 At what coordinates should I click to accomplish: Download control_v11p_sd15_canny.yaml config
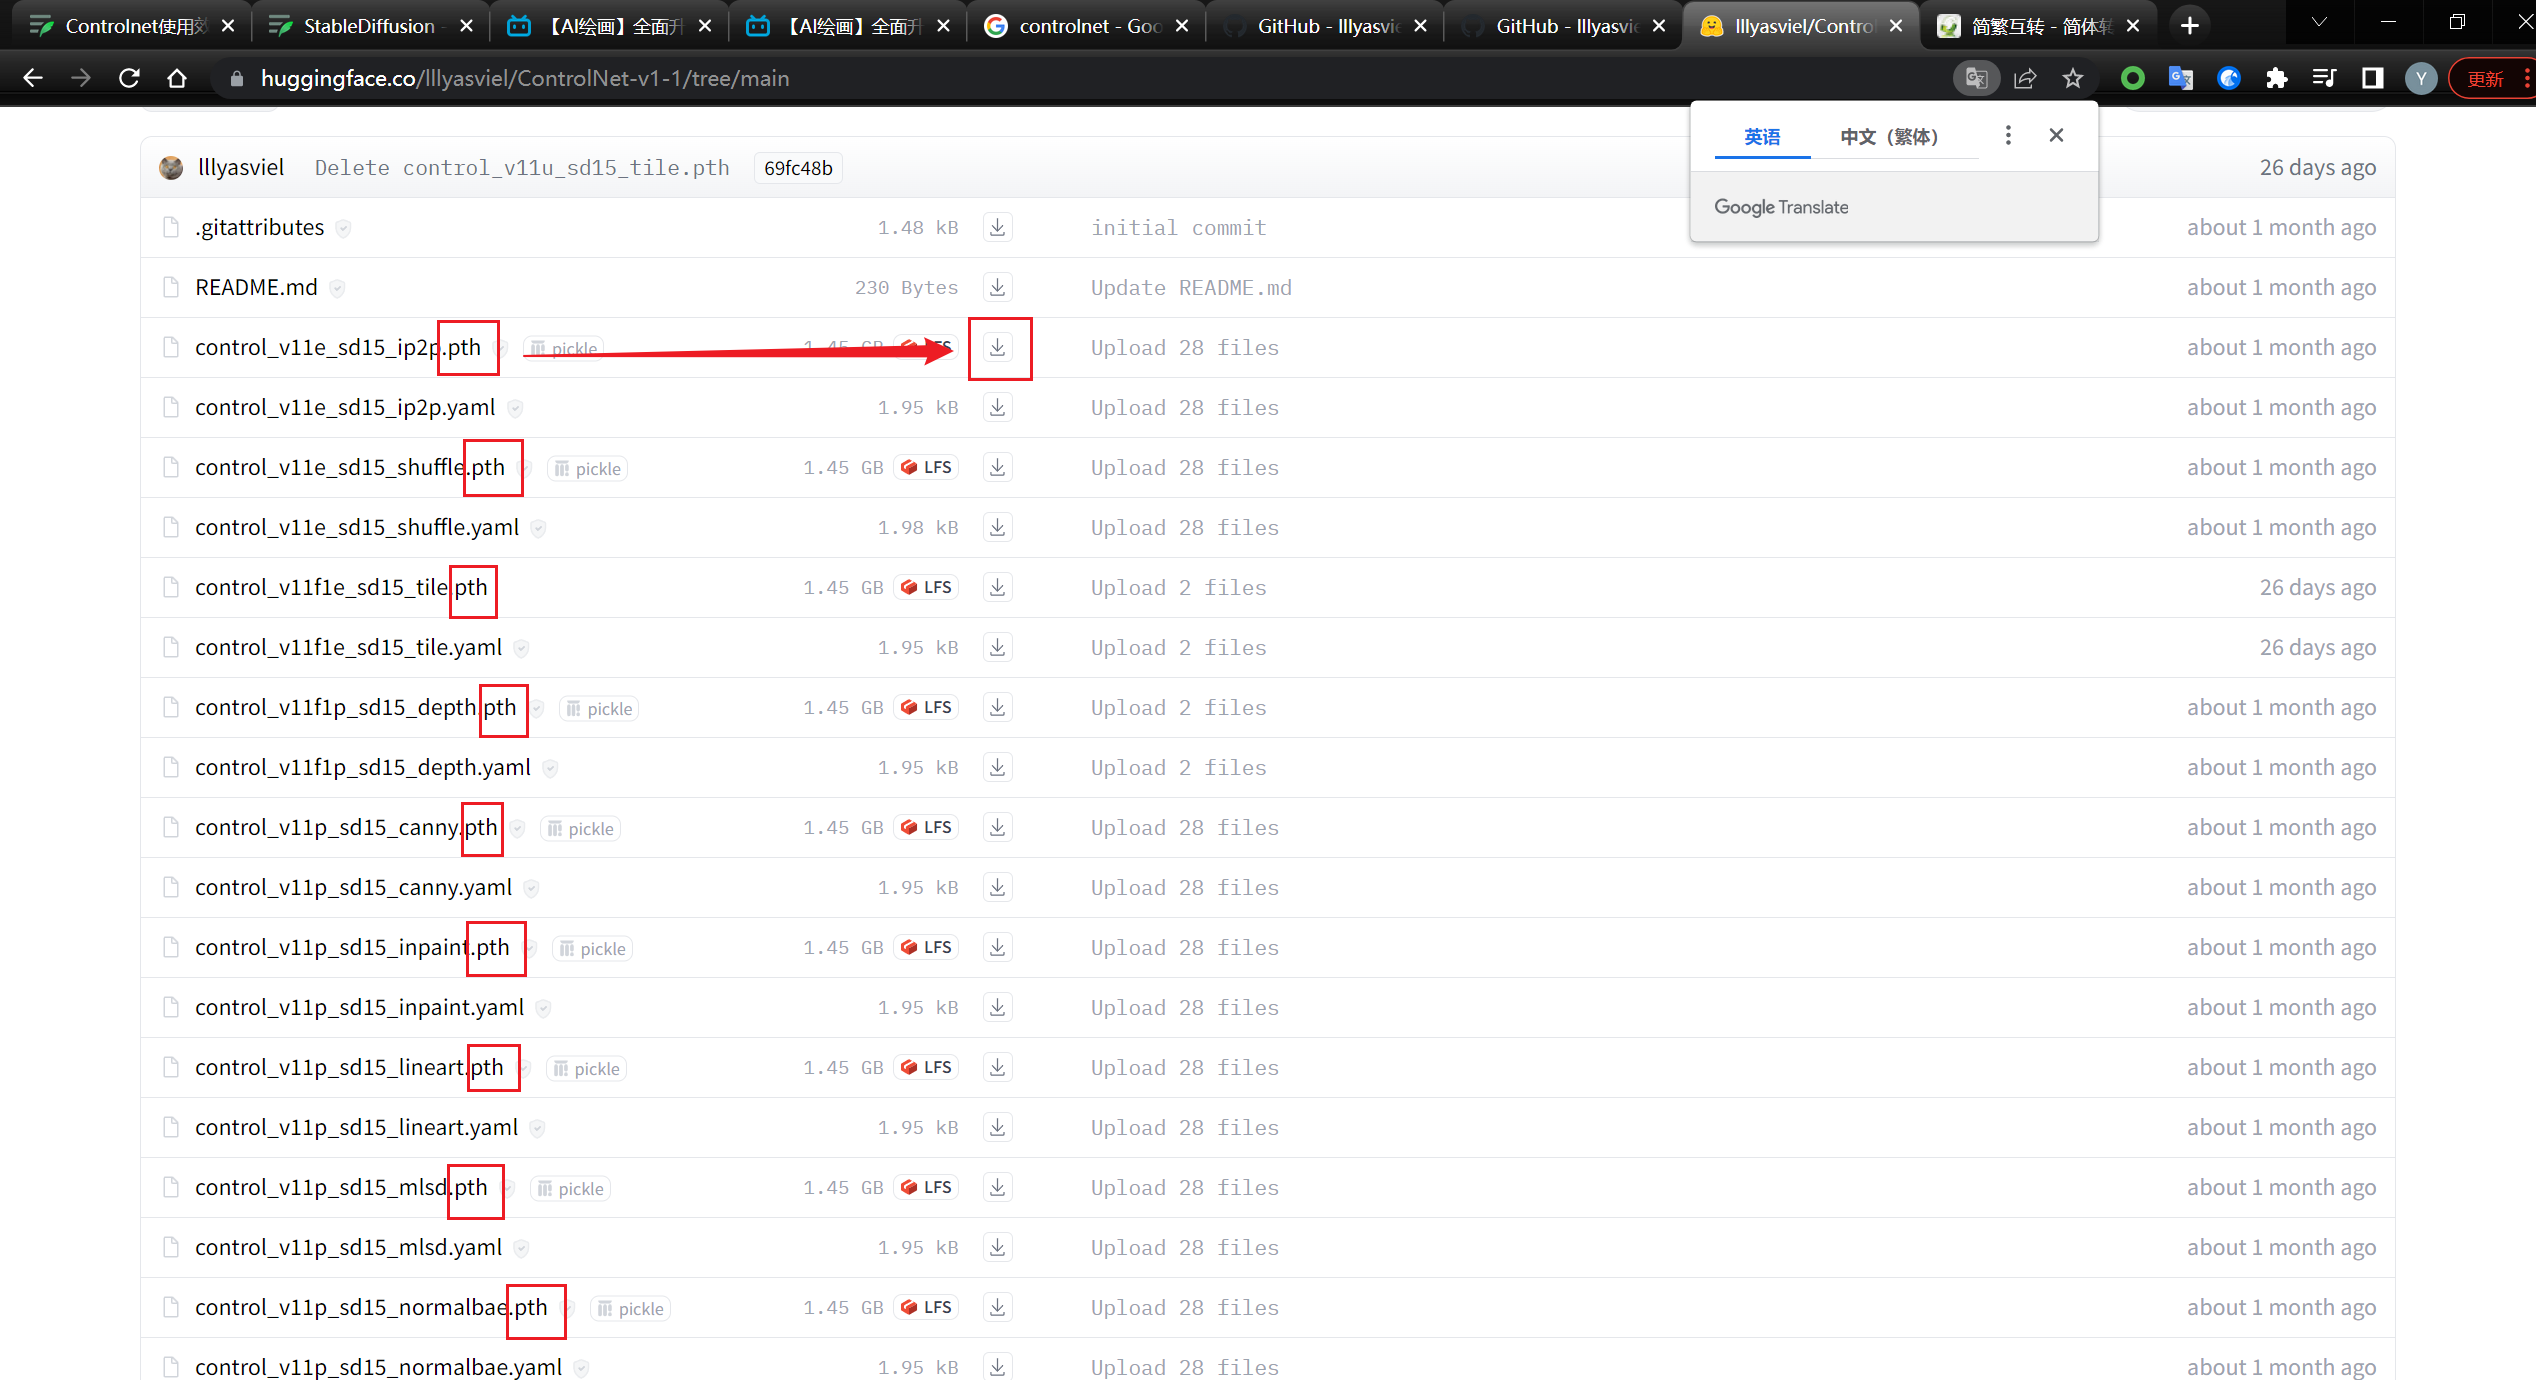point(997,888)
